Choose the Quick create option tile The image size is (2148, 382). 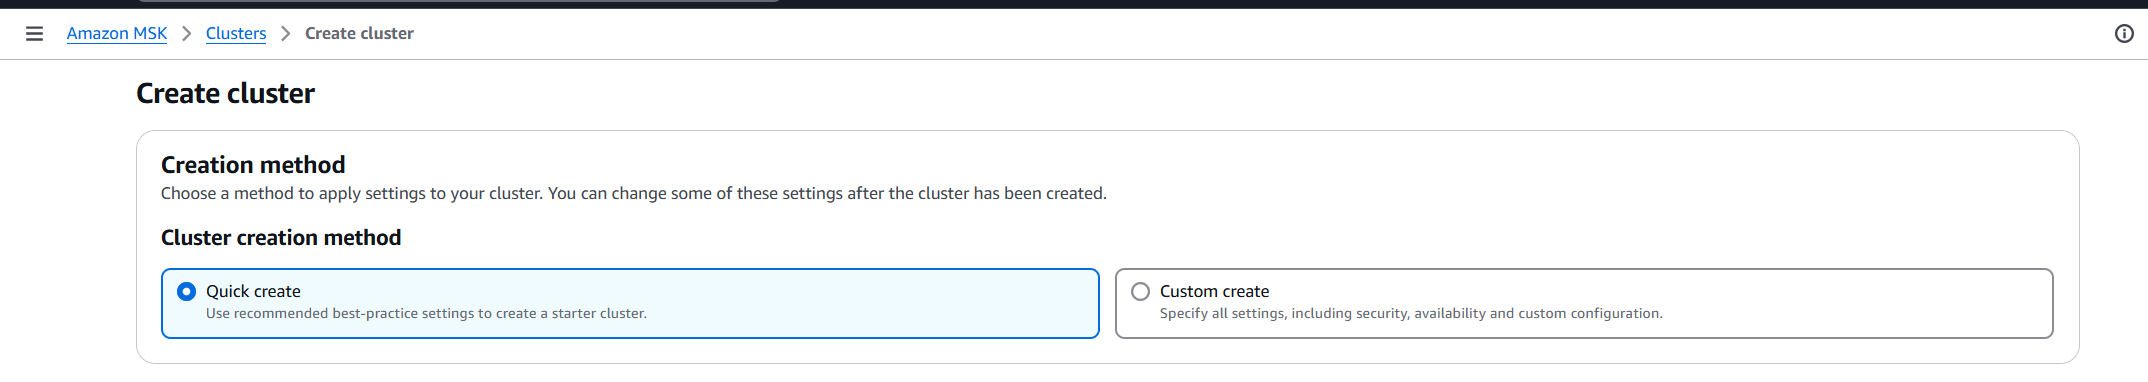pos(630,303)
